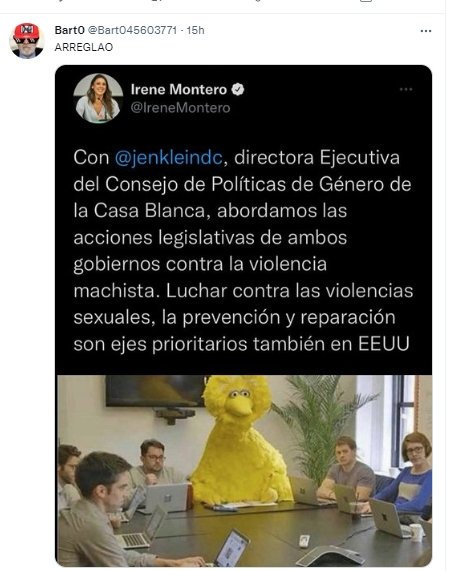Click the Irene Montero name in the image
This screenshot has height=571, width=459.
coord(178,89)
